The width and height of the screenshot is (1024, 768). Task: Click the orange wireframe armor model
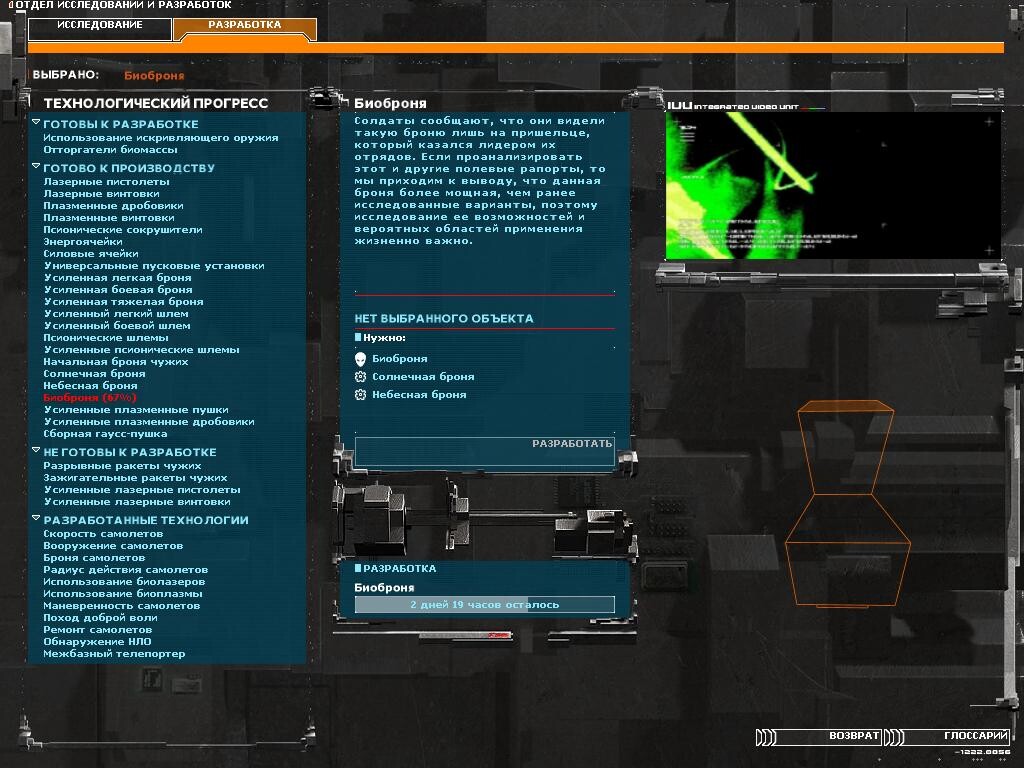pos(847,504)
